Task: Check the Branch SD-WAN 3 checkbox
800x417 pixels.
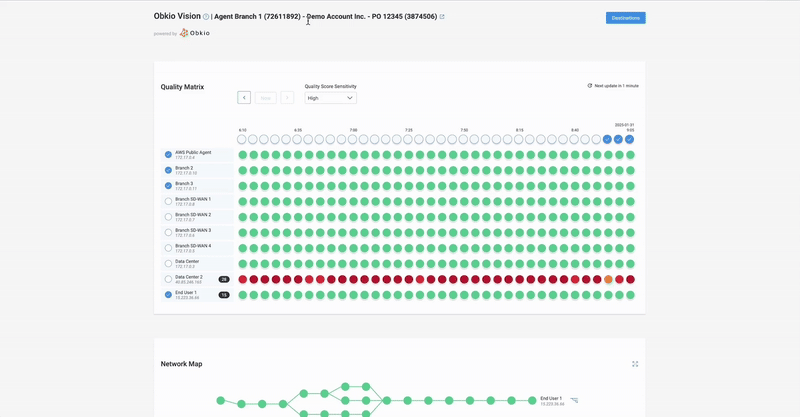Action: 168,233
